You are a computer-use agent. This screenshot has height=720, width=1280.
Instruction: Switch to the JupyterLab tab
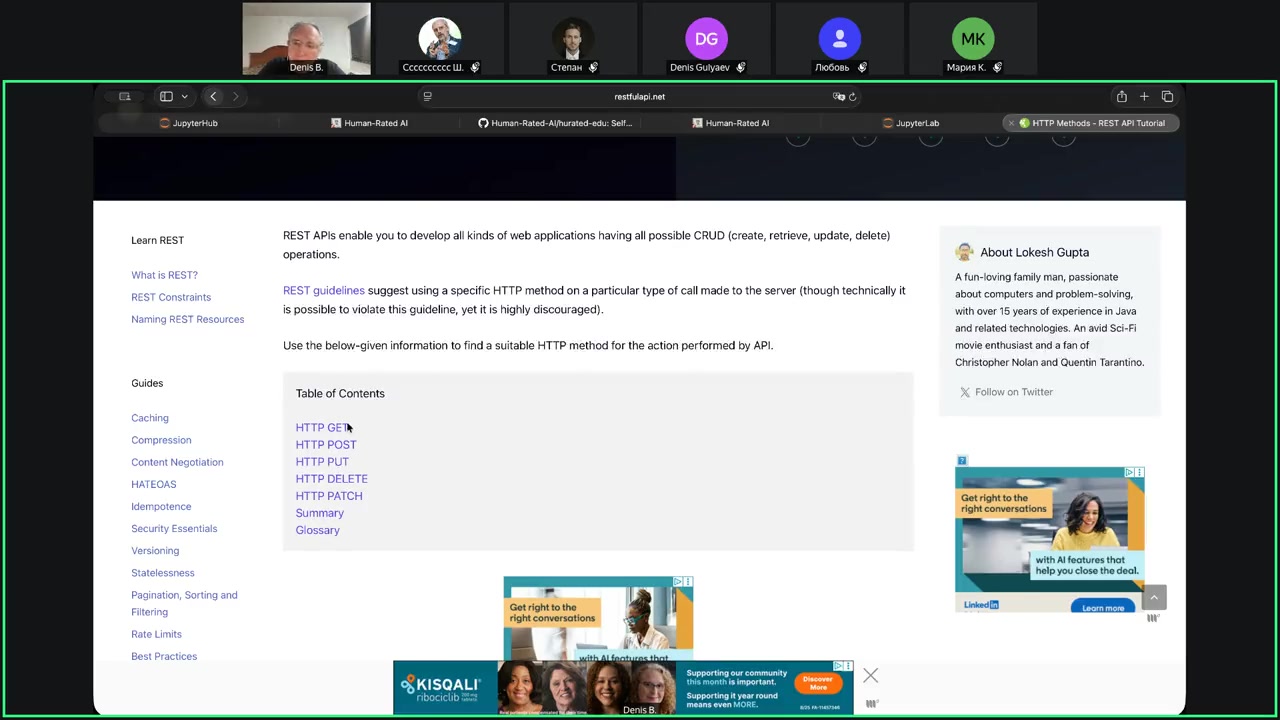[911, 123]
